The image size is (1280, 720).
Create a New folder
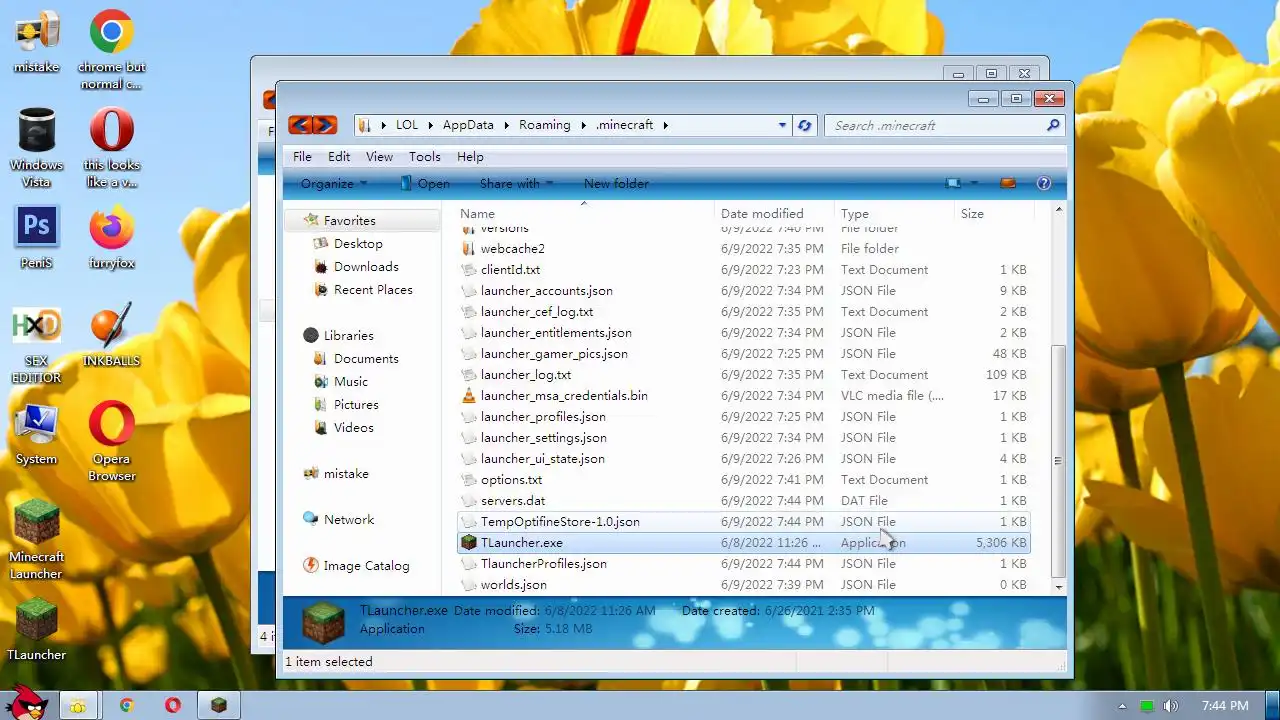[x=616, y=184]
